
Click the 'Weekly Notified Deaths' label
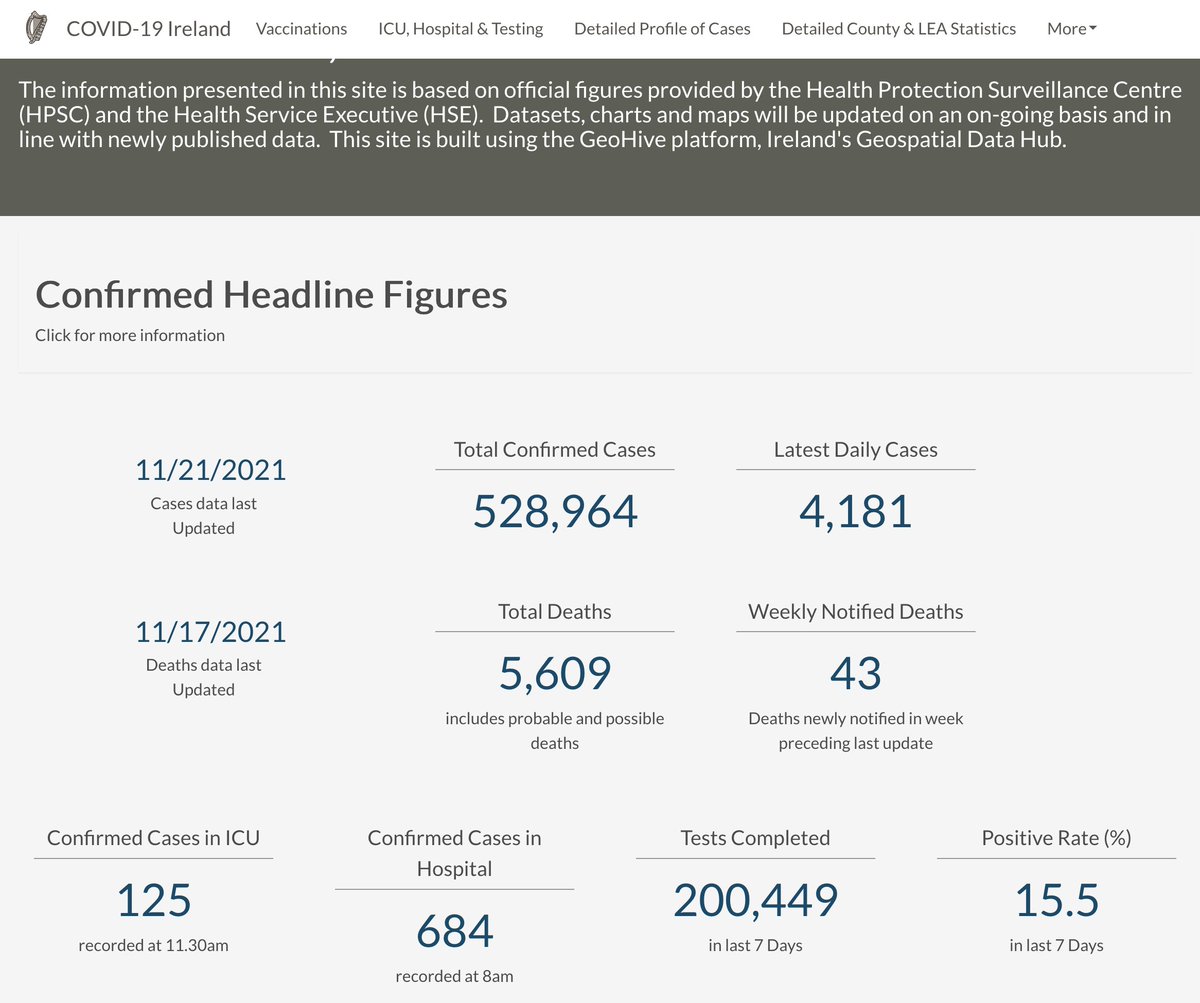click(x=856, y=611)
